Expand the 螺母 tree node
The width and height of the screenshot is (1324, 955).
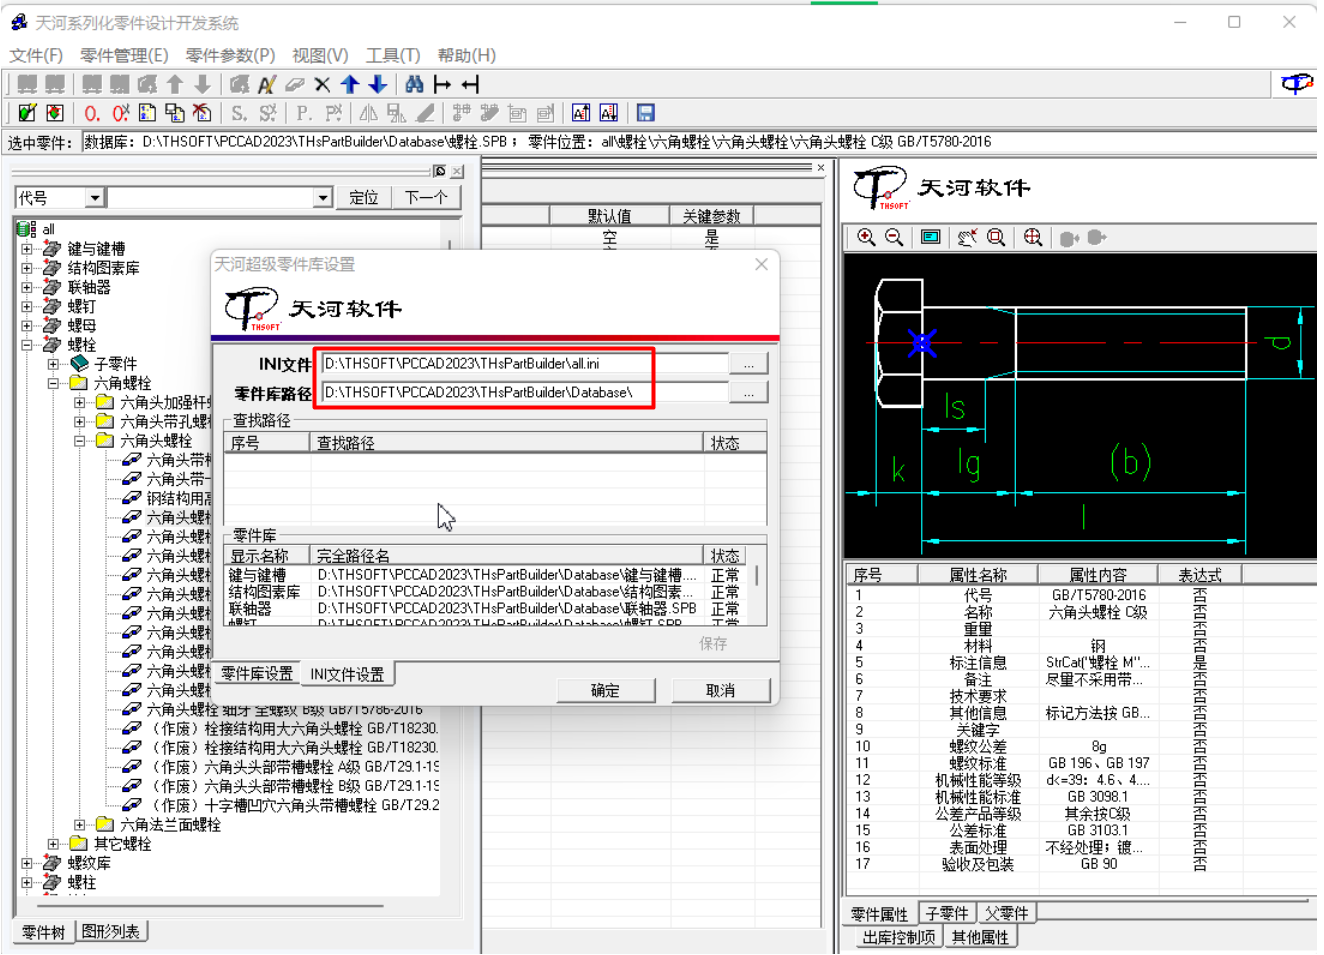27,325
